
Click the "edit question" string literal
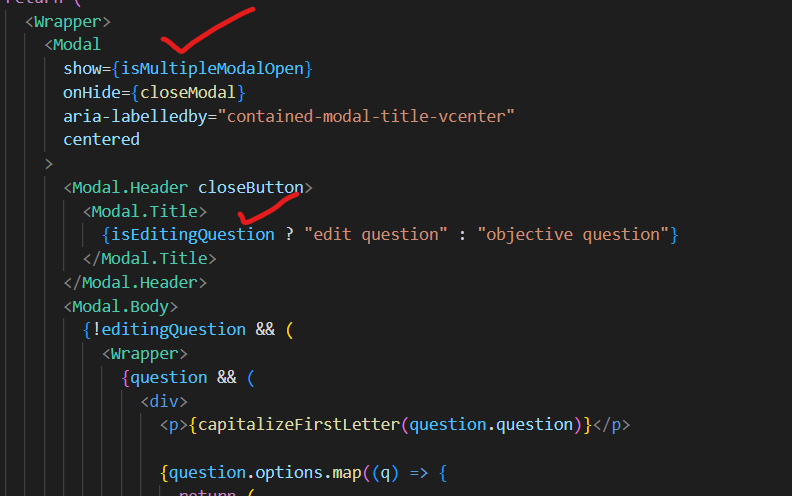point(376,234)
